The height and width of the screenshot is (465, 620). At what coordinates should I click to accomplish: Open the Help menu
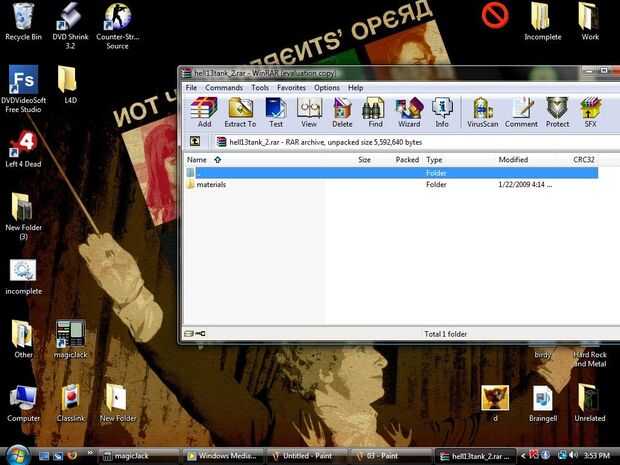point(355,88)
